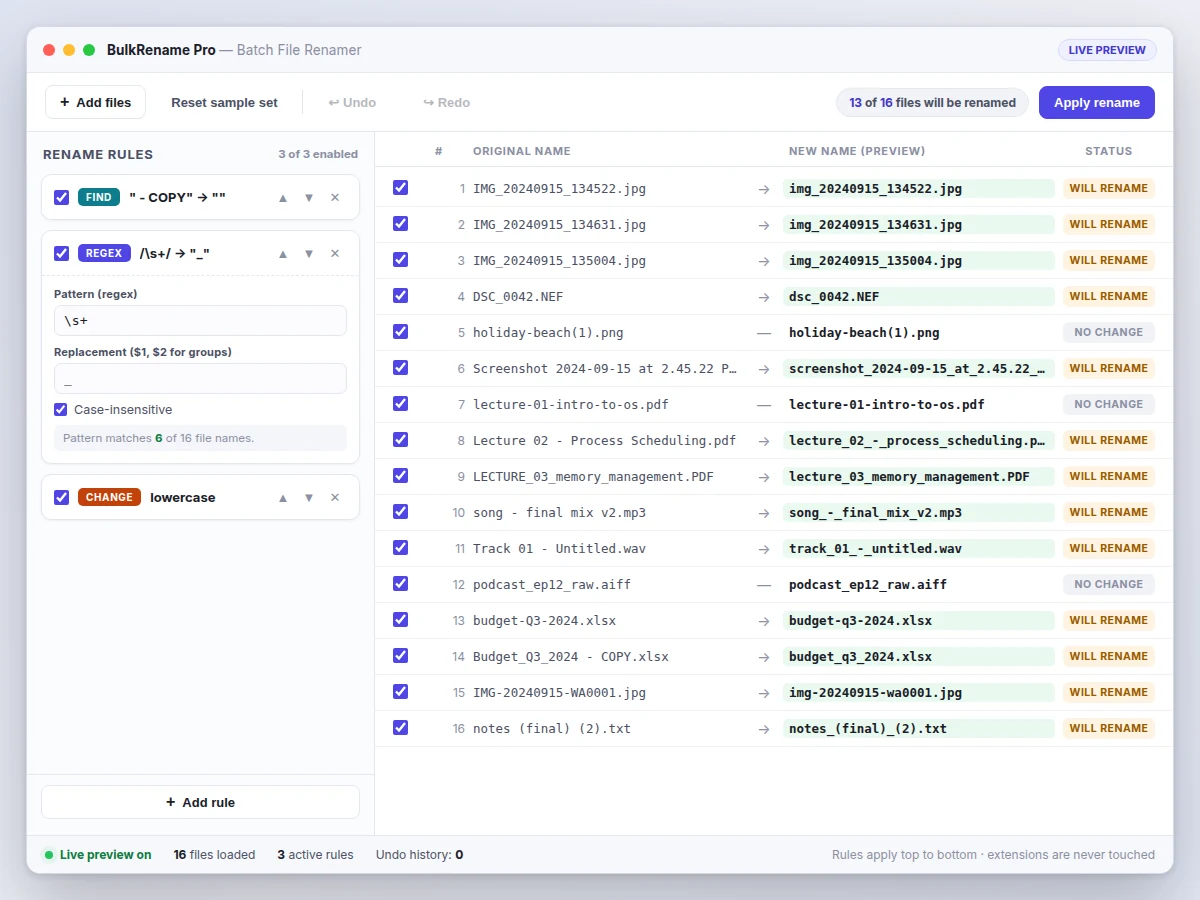The height and width of the screenshot is (900, 1200).
Task: Toggle the Case-insensitive checkbox
Action: [x=61, y=410]
